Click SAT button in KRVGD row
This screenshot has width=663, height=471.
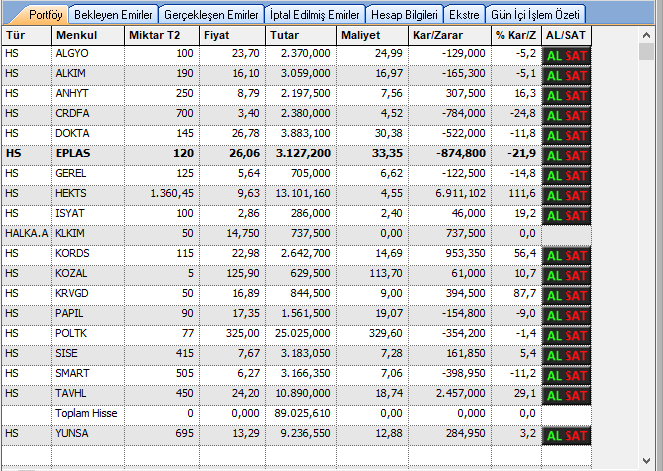click(576, 296)
